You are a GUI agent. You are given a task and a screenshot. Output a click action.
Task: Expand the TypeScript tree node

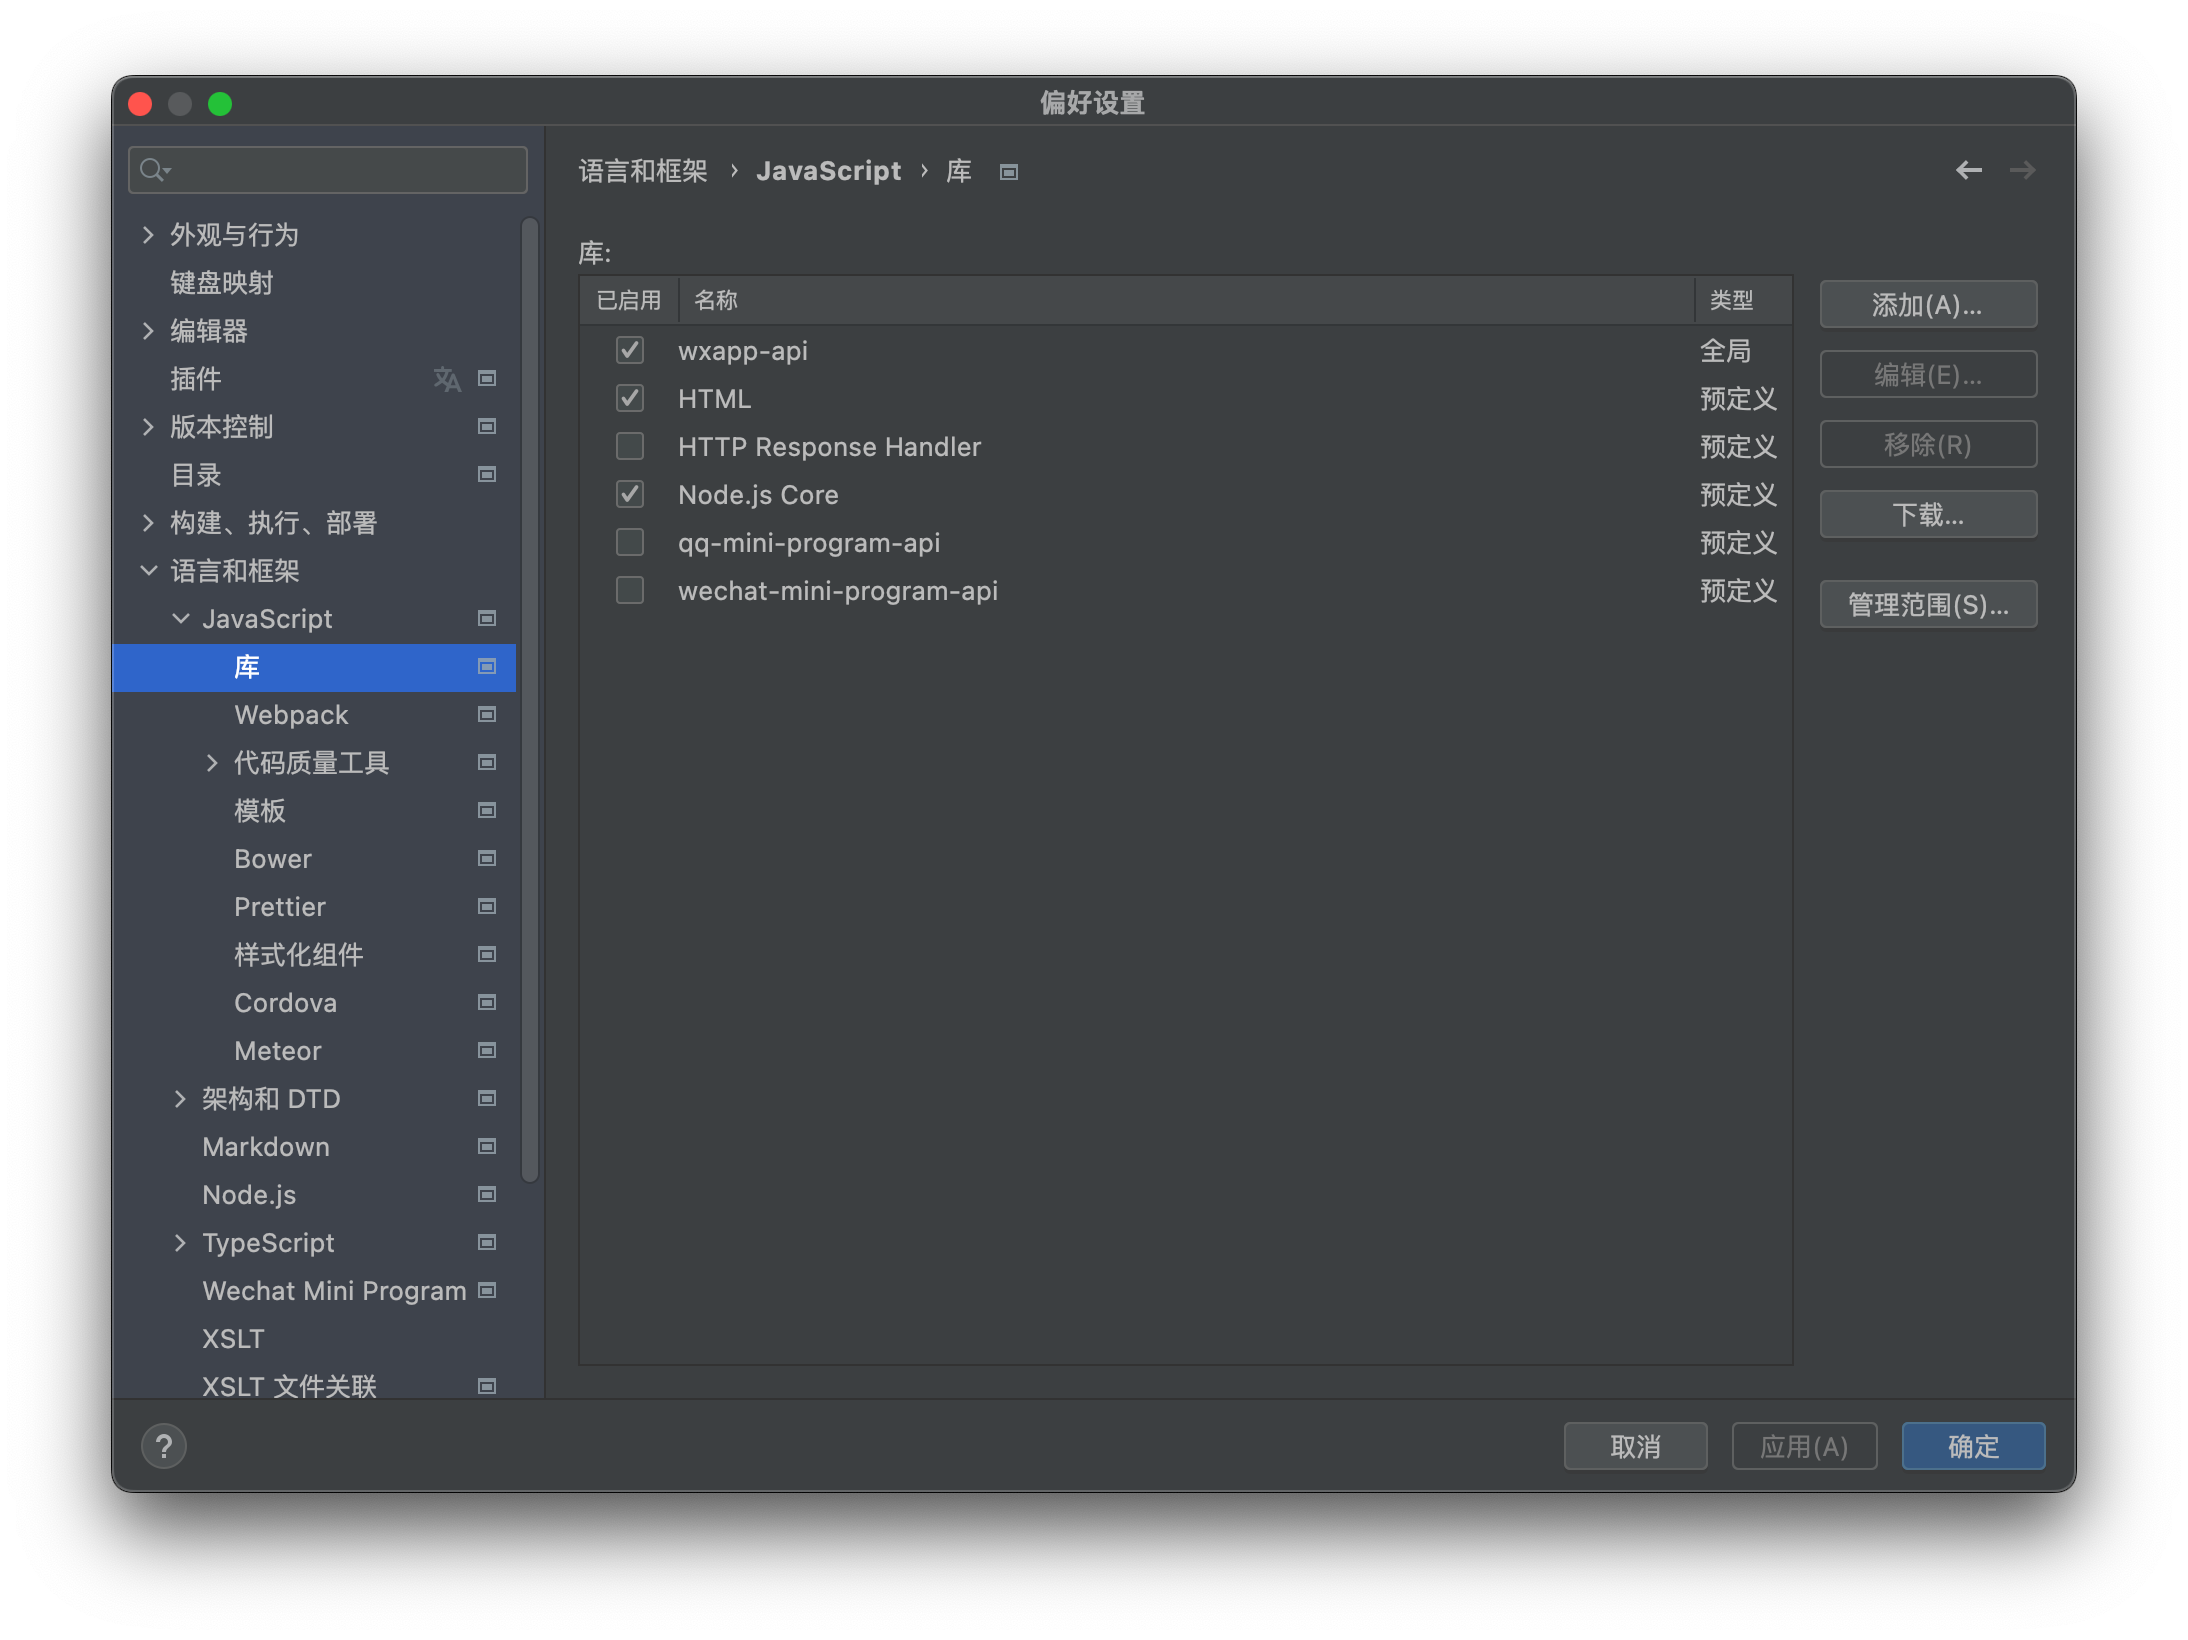tap(180, 1243)
